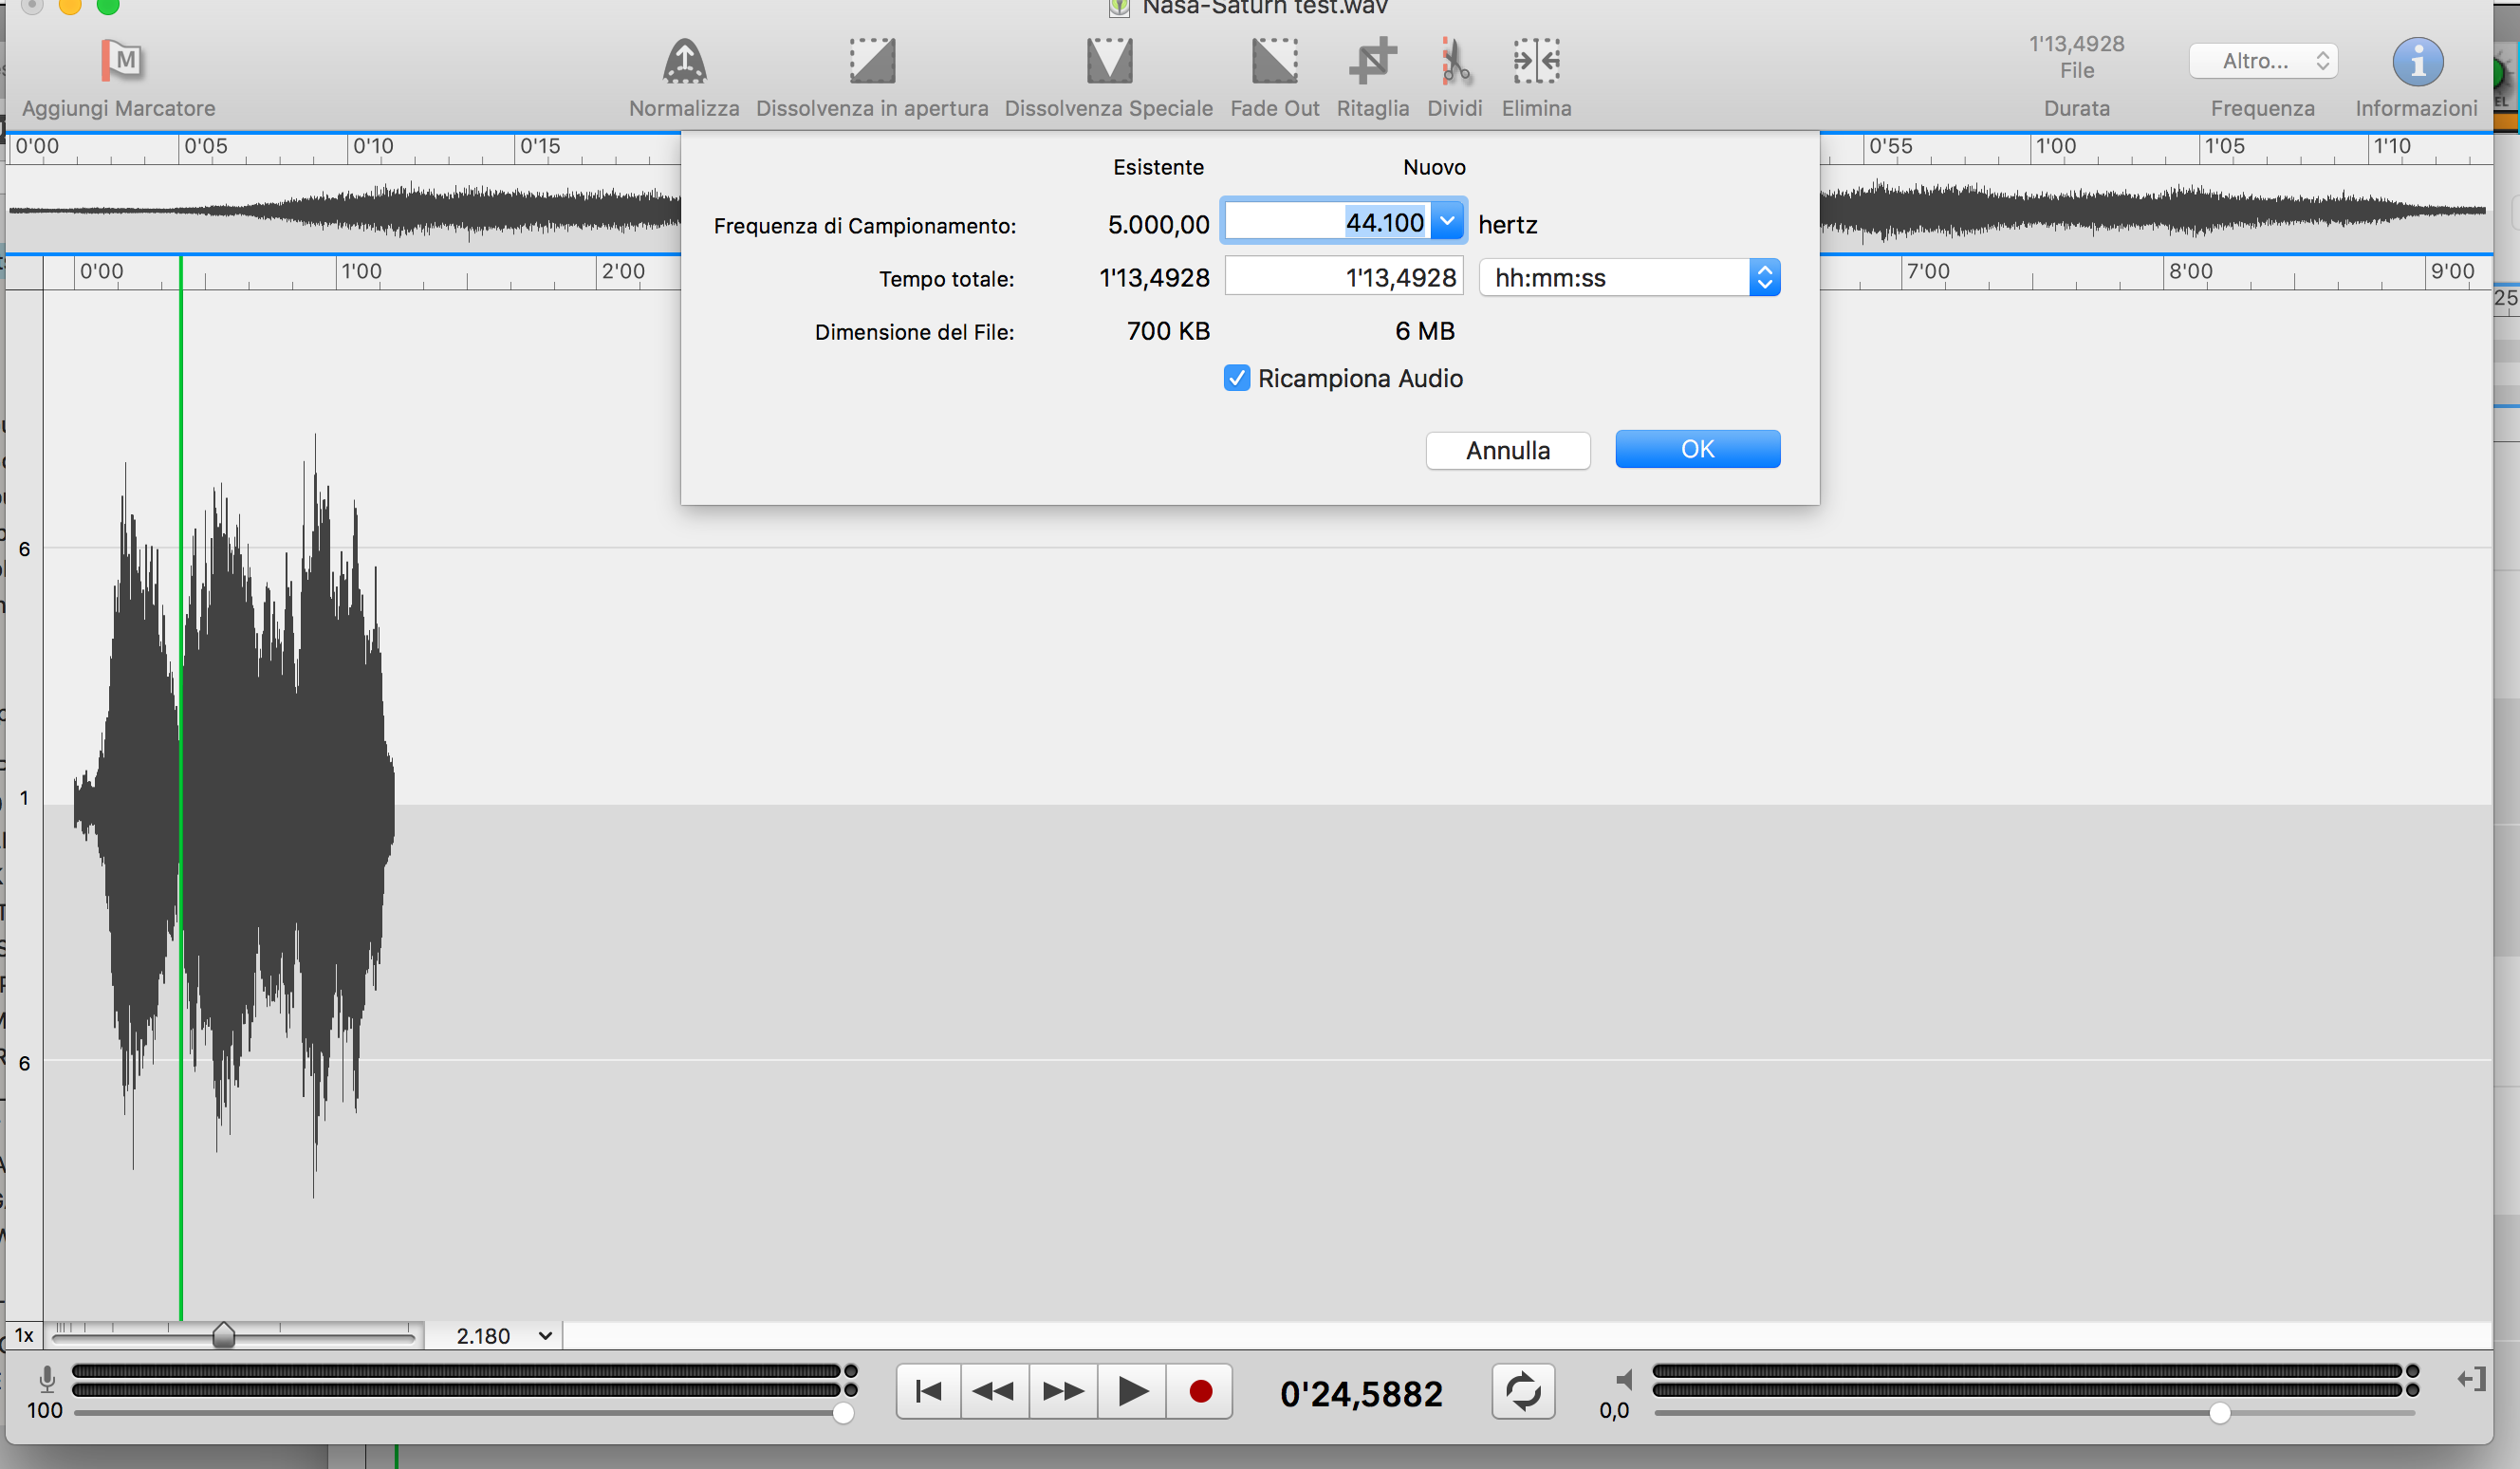Viewport: 2520px width, 1469px height.
Task: Select Dissolvenza in apertura fade-in tool
Action: pos(872,61)
